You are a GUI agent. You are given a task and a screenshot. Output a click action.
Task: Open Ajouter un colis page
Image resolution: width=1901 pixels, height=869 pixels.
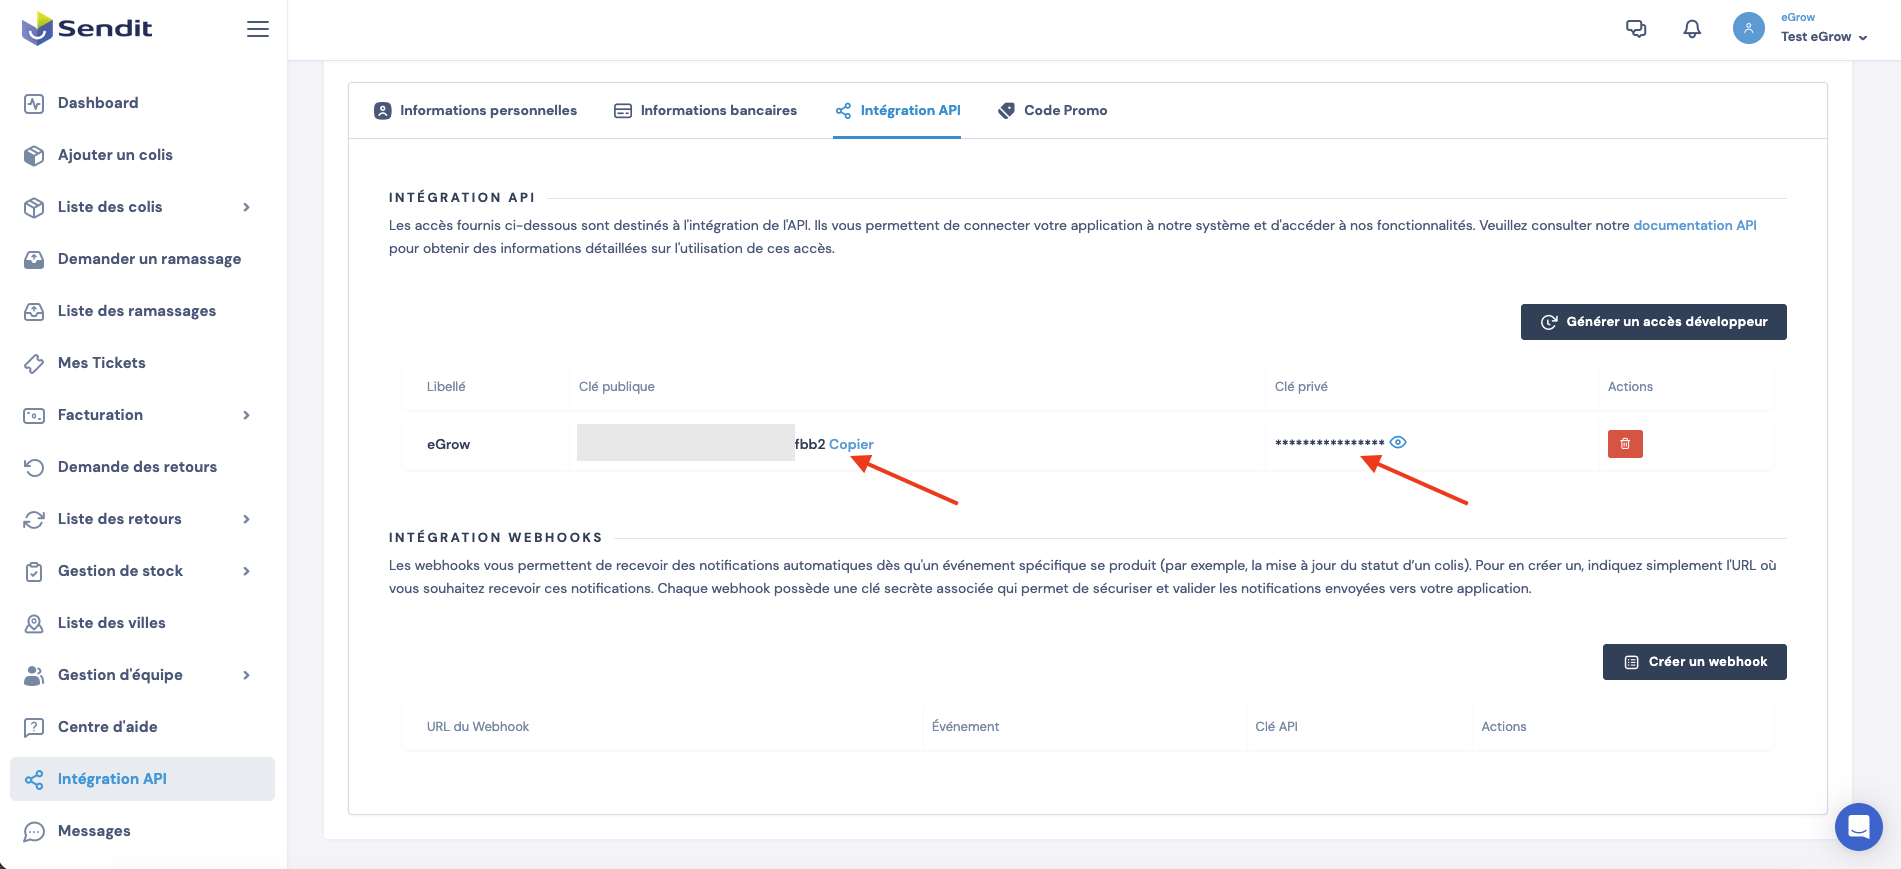pyautogui.click(x=115, y=155)
